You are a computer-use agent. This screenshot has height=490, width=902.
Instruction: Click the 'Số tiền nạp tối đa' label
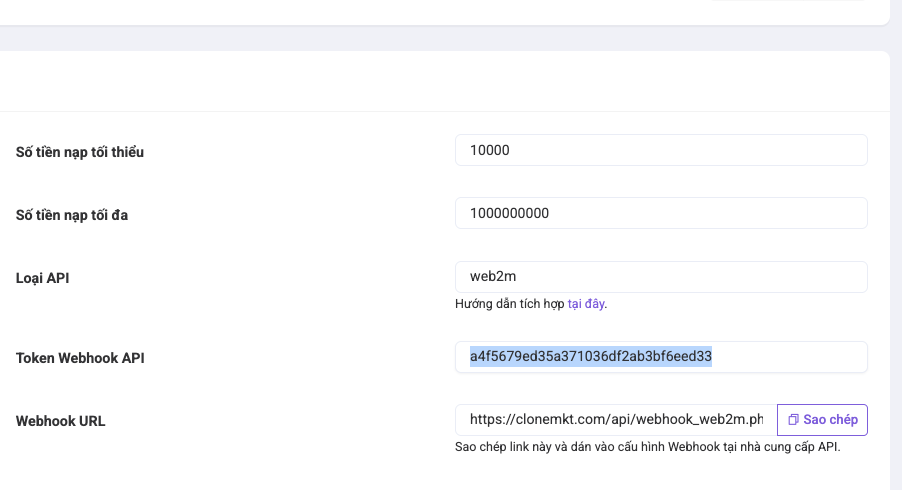click(72, 215)
